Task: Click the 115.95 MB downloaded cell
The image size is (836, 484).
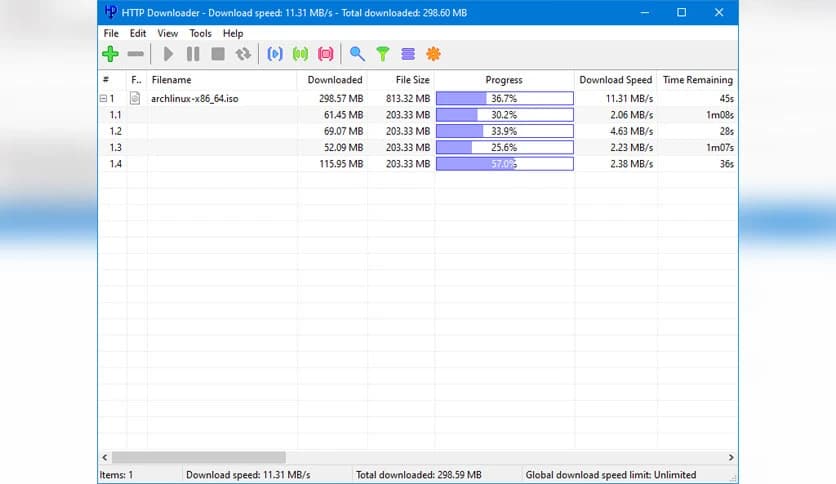Action: click(x=341, y=164)
